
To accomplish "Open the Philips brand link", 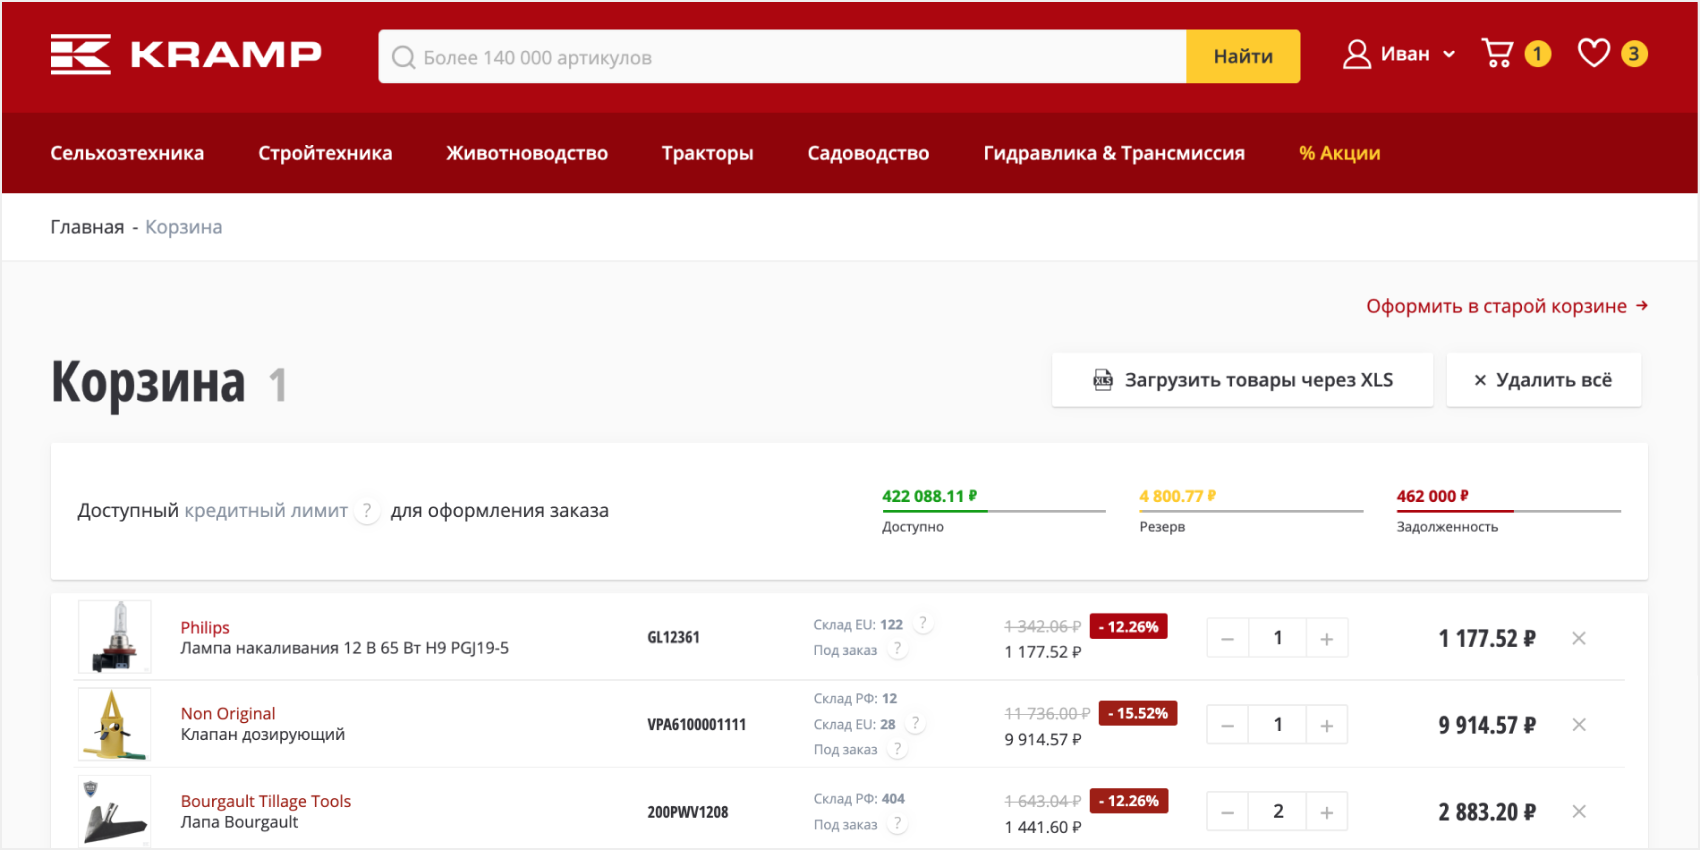I will click(x=205, y=627).
